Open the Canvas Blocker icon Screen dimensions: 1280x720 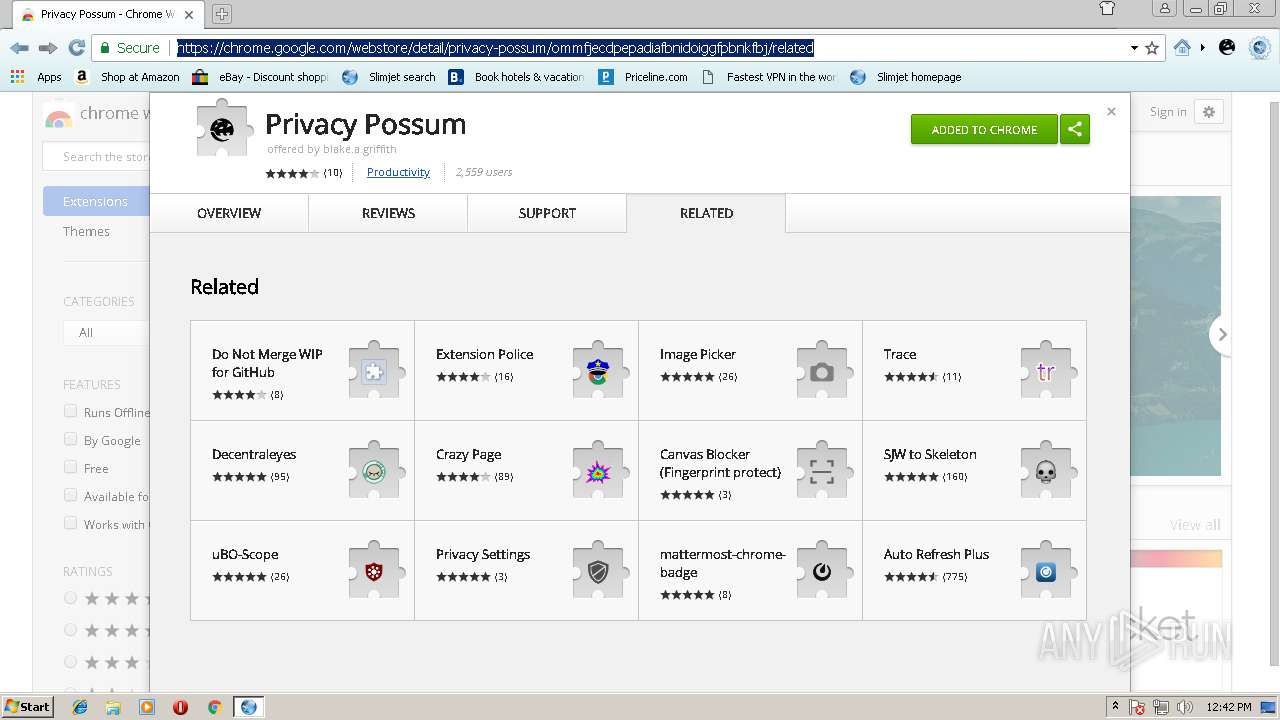(822, 471)
